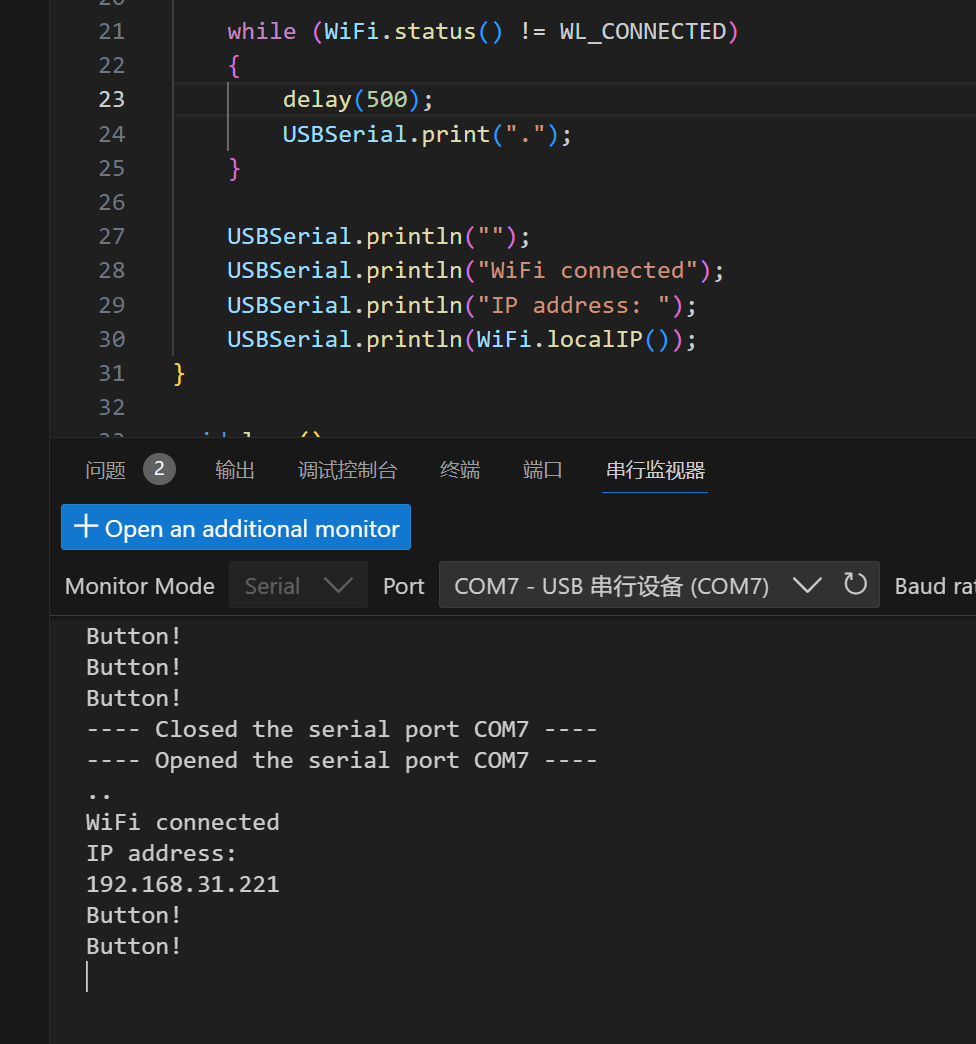This screenshot has width=976, height=1044.
Task: Switch to the 输出 output tab
Action: (235, 470)
